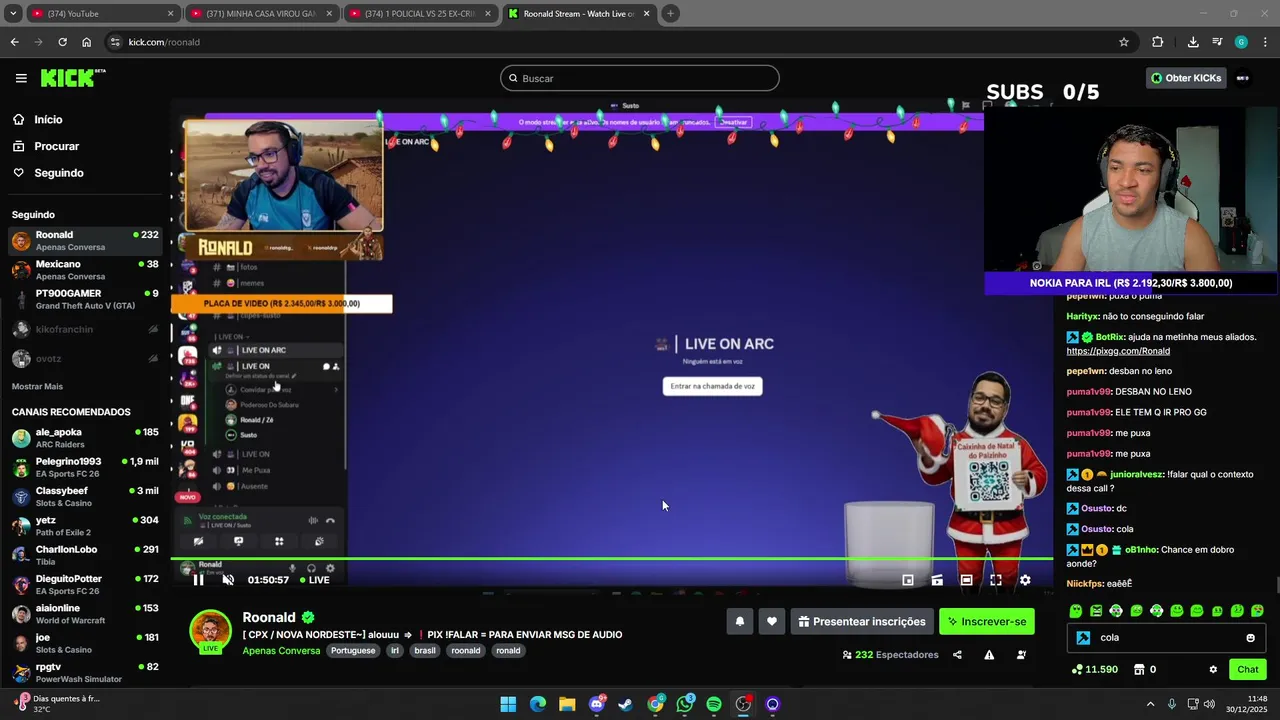The height and width of the screenshot is (720, 1280).
Task: Switch to MINHA CASA VIROU GAM tab
Action: click(260, 14)
